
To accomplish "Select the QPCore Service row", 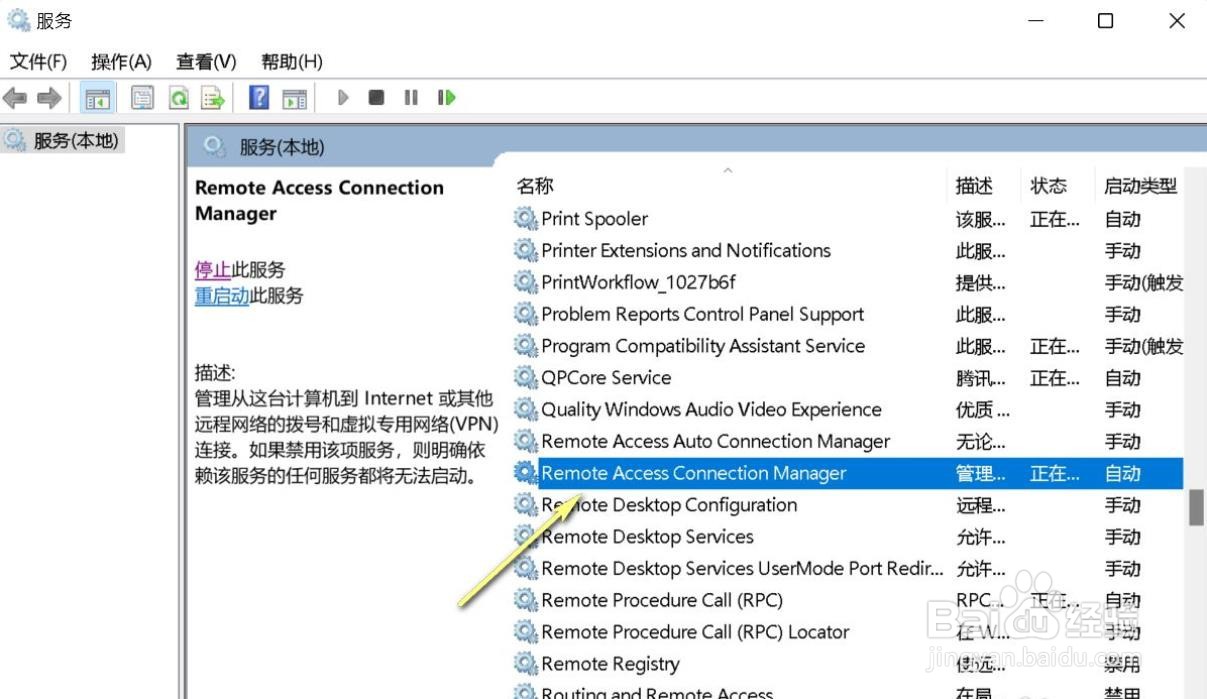I will 847,378.
